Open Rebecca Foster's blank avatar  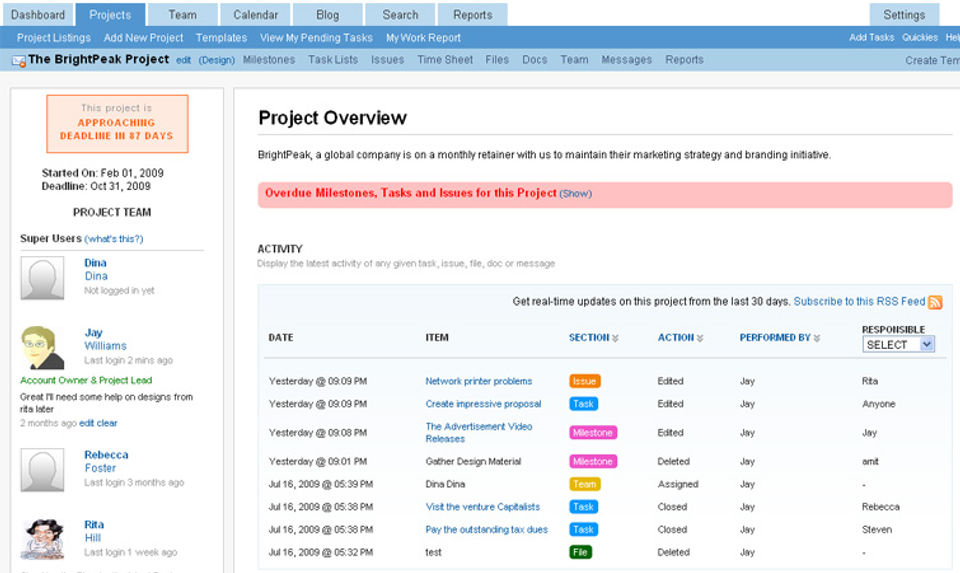pyautogui.click(x=42, y=470)
